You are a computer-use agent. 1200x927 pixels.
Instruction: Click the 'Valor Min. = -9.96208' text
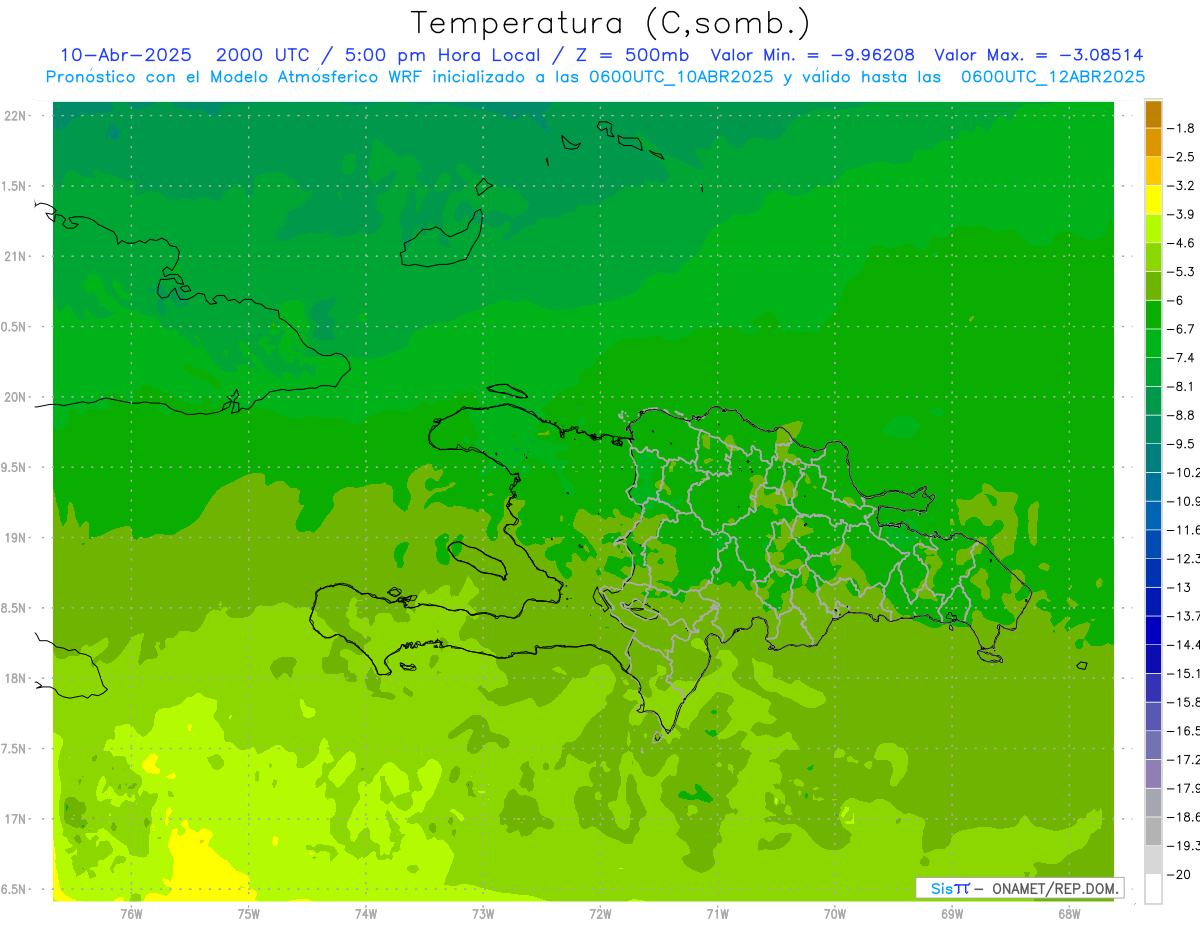pyautogui.click(x=812, y=55)
